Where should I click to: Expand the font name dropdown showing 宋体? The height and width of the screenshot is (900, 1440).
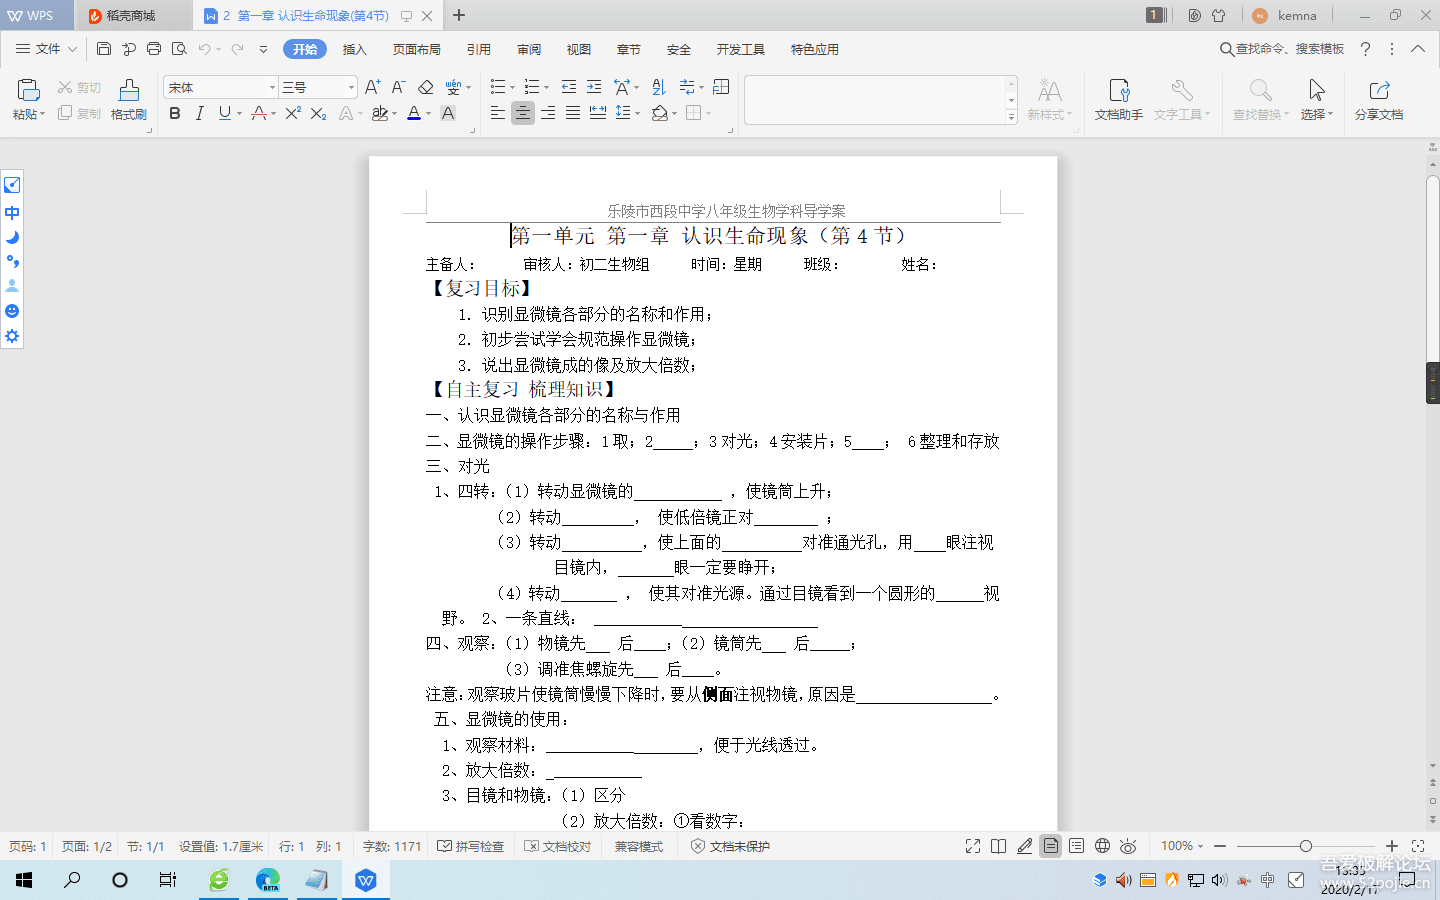272,88
